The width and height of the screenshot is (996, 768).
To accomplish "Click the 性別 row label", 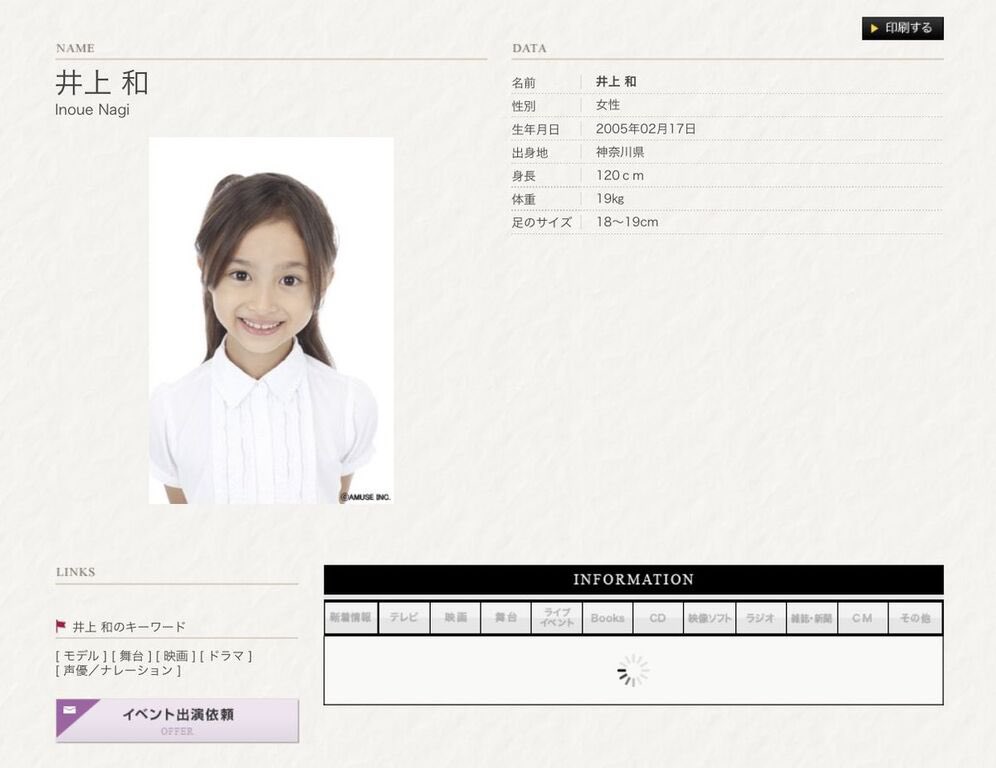I will click(524, 106).
